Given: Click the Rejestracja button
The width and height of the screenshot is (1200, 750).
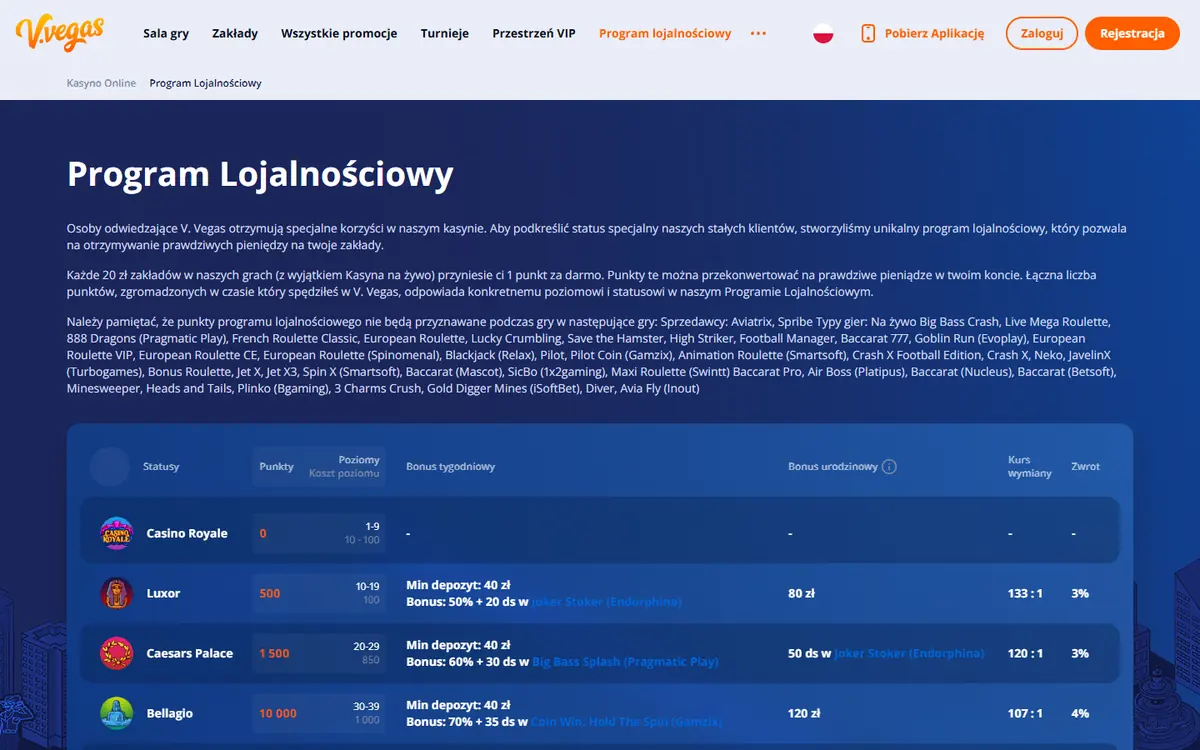Looking at the screenshot, I should [x=1132, y=33].
